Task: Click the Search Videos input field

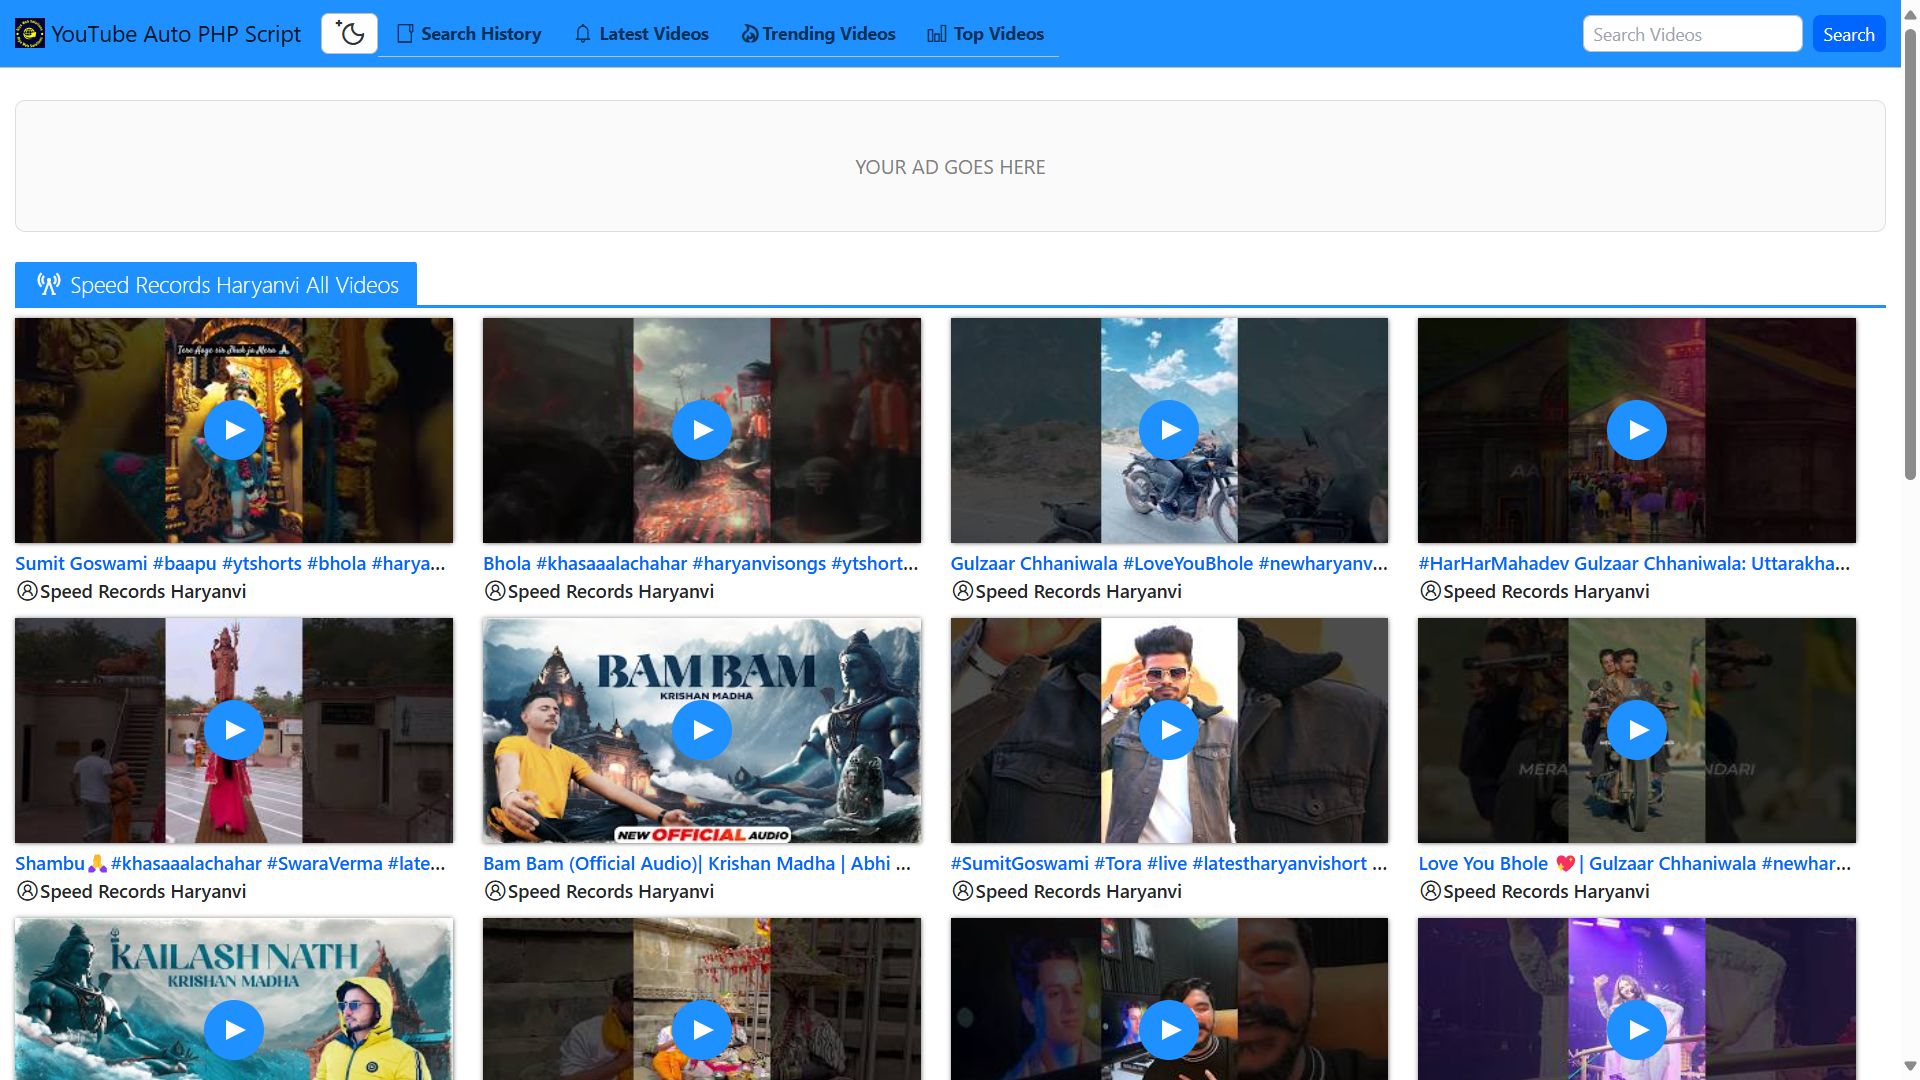Action: [1692, 34]
